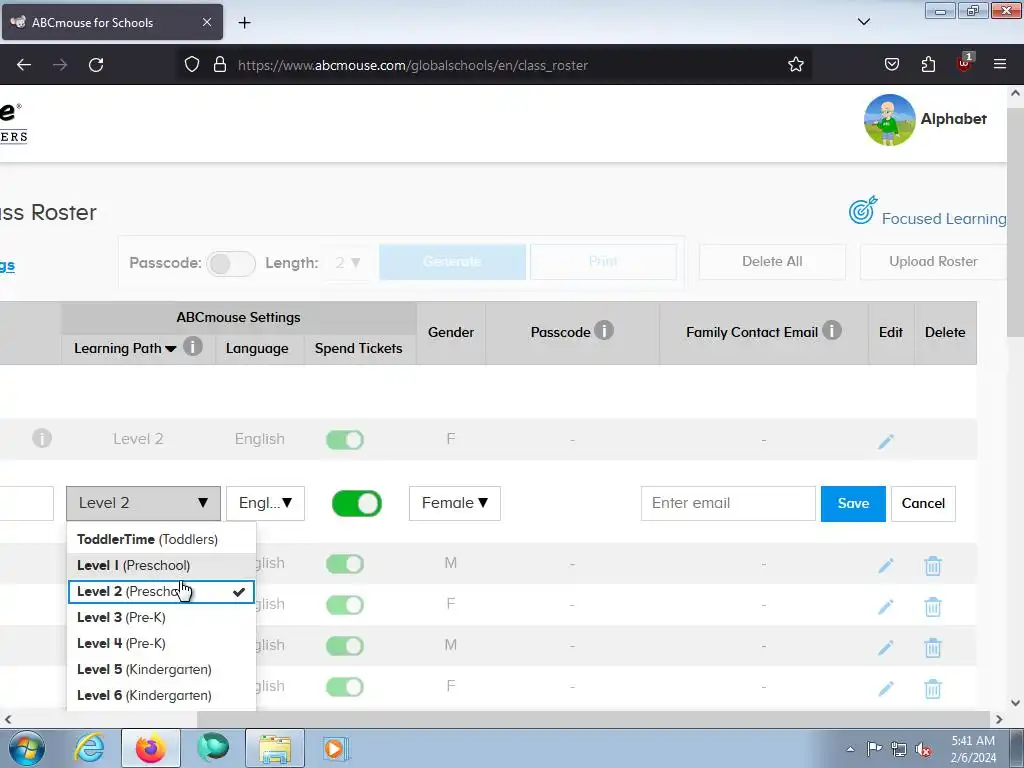Click the network tray icon
Image resolution: width=1024 pixels, height=768 pixels.
click(899, 750)
